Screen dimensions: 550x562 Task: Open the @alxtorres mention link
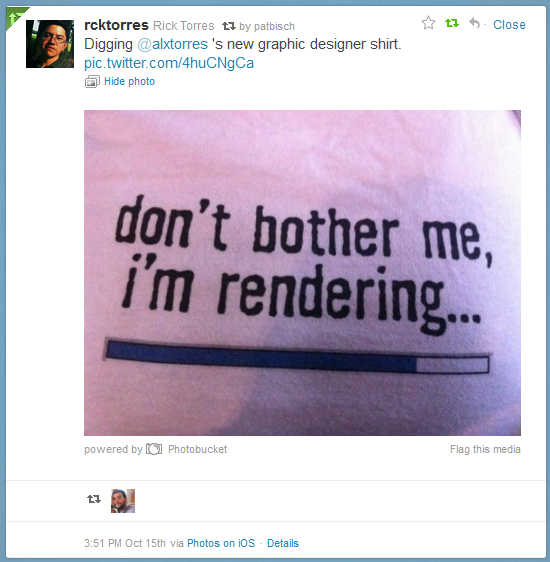click(x=172, y=44)
